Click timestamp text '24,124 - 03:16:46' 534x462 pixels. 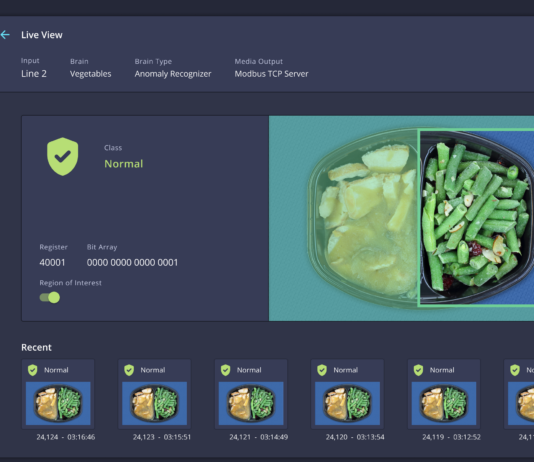click(66, 437)
